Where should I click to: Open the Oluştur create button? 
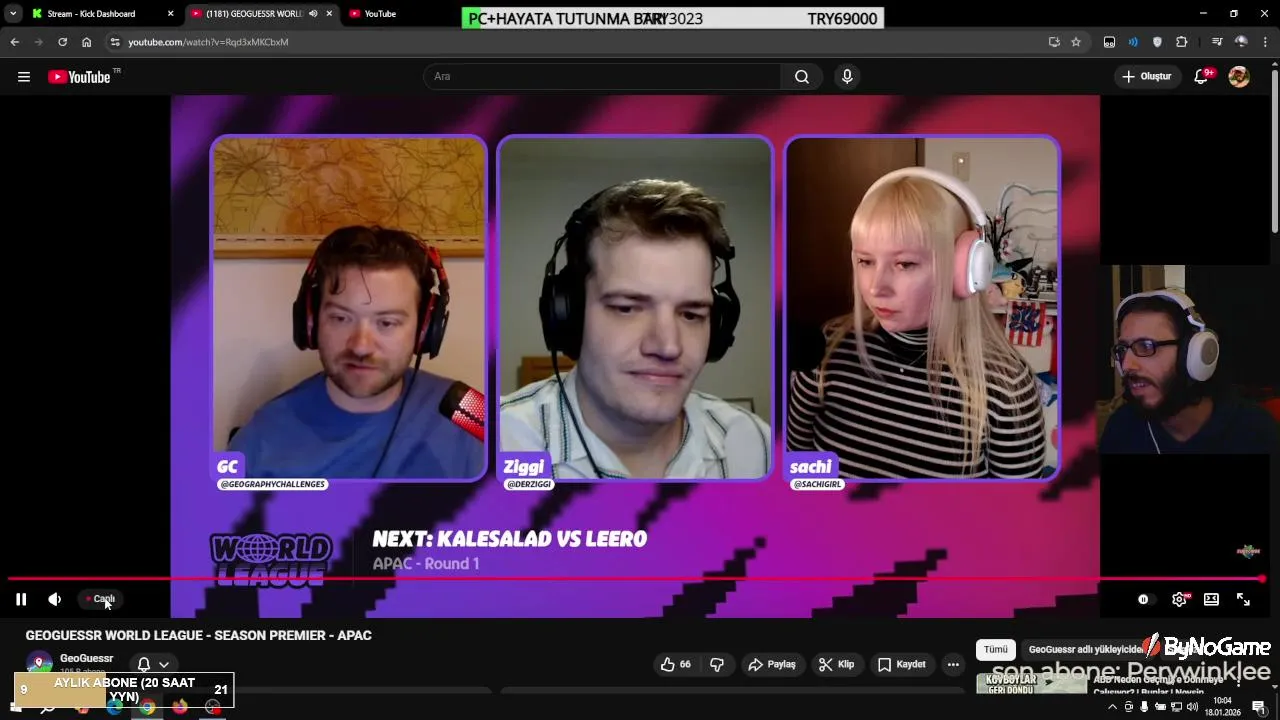[x=1146, y=76]
